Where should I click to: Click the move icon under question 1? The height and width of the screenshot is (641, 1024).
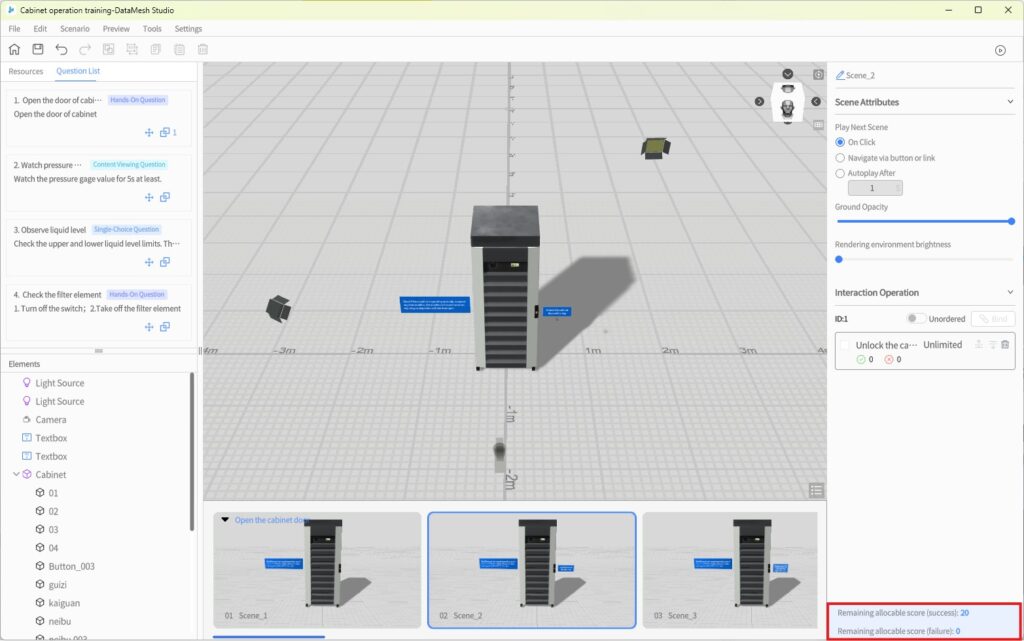(149, 132)
